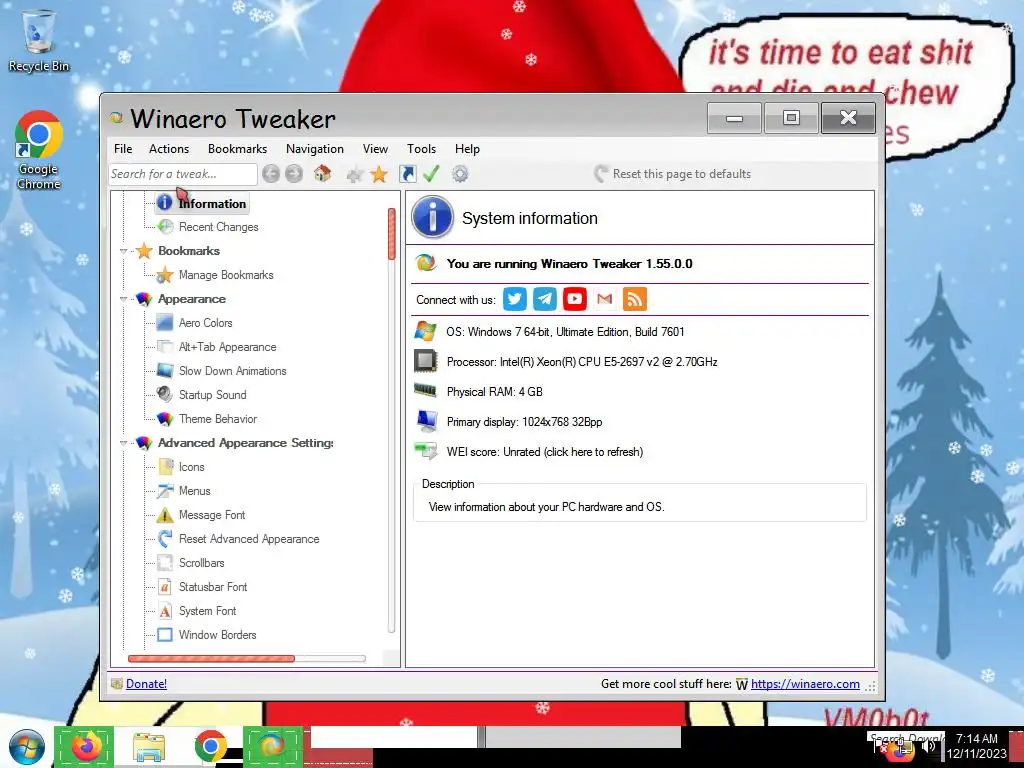This screenshot has height=768, width=1024.
Task: Open bookmarks with gold star toolbar icon
Action: [379, 174]
